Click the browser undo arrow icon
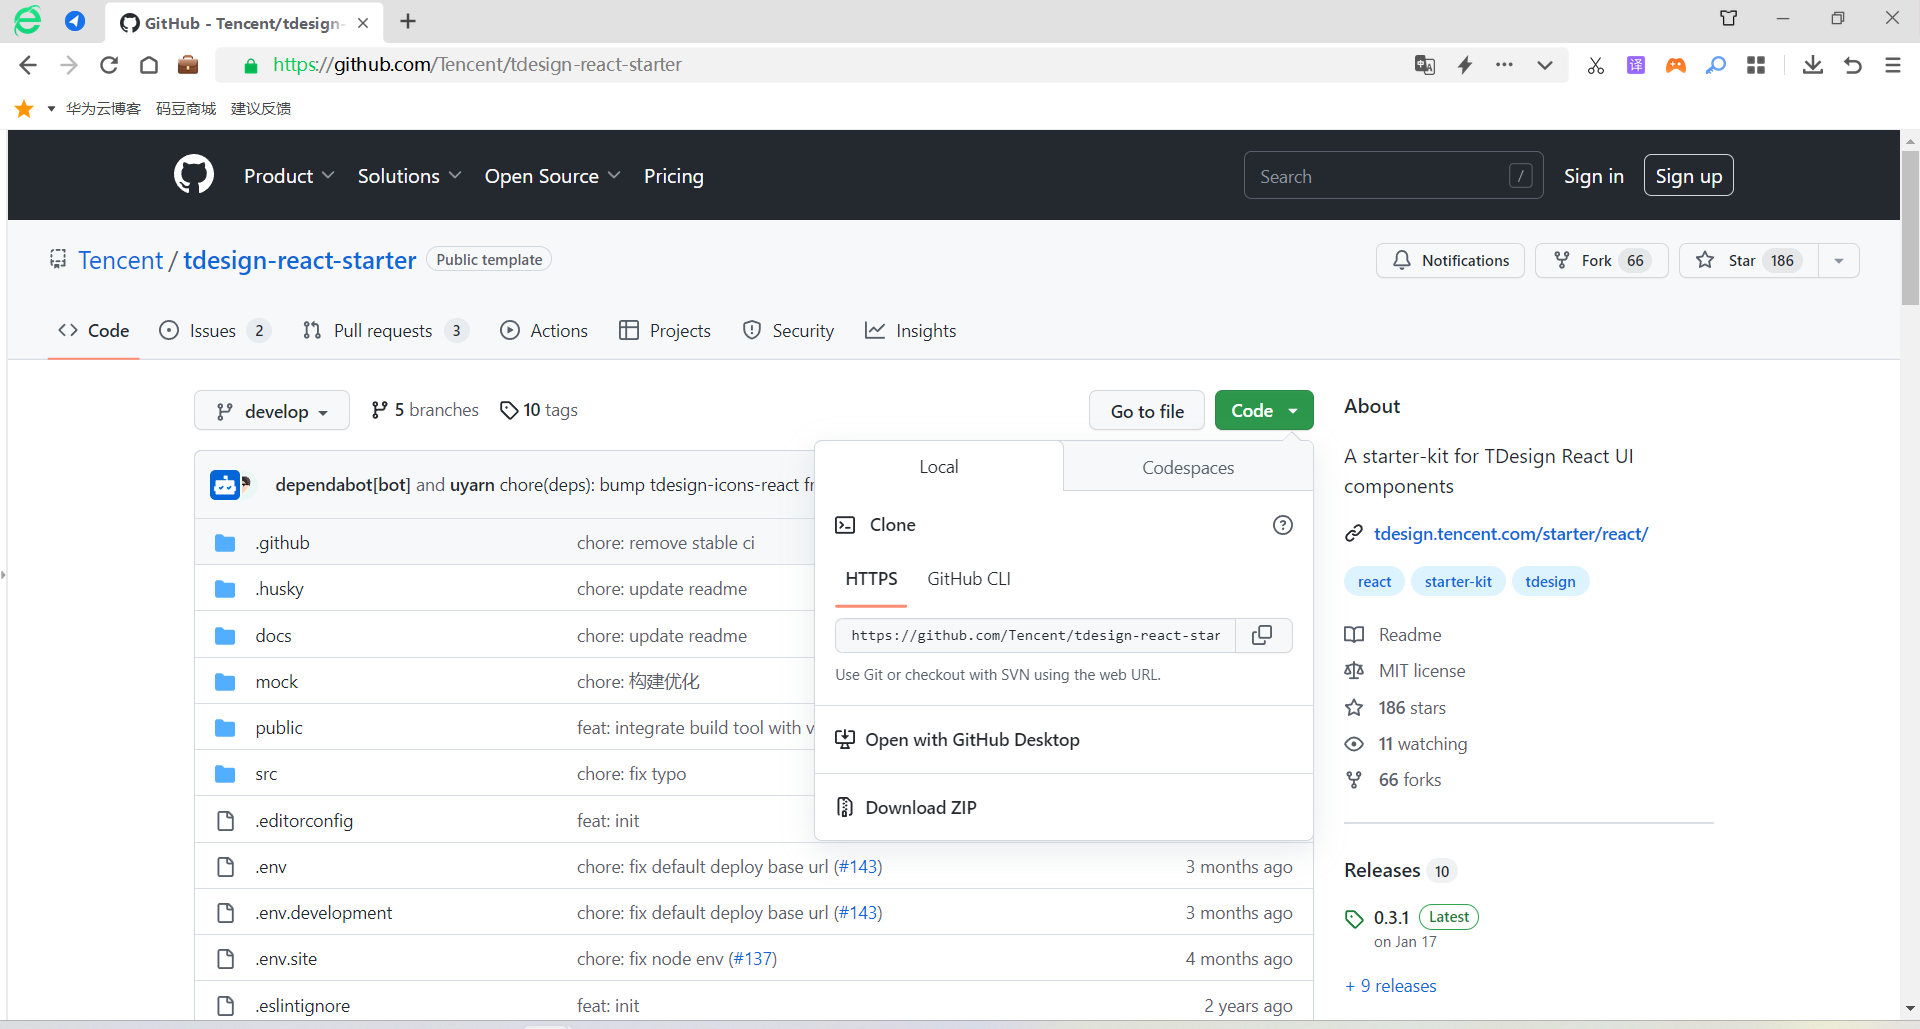This screenshot has height=1029, width=1920. [1853, 65]
